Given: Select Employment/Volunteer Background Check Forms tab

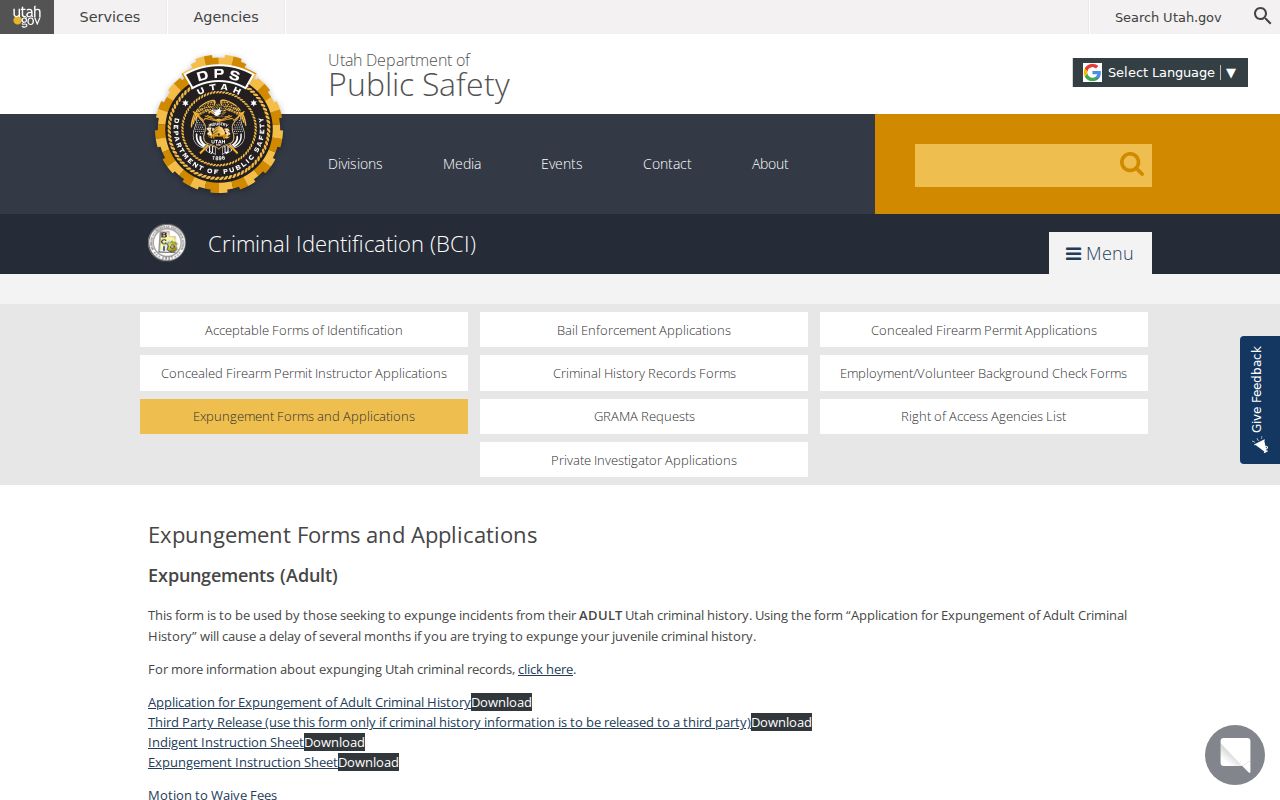Looking at the screenshot, I should pyautogui.click(x=984, y=373).
